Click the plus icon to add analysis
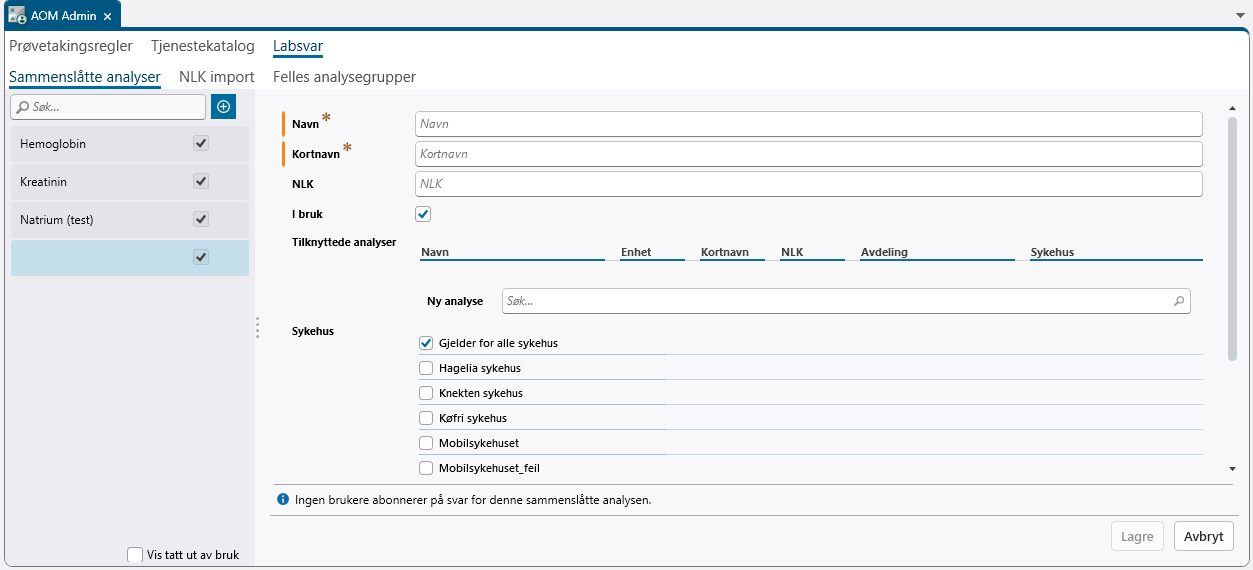The height and width of the screenshot is (570, 1253). coord(224,107)
